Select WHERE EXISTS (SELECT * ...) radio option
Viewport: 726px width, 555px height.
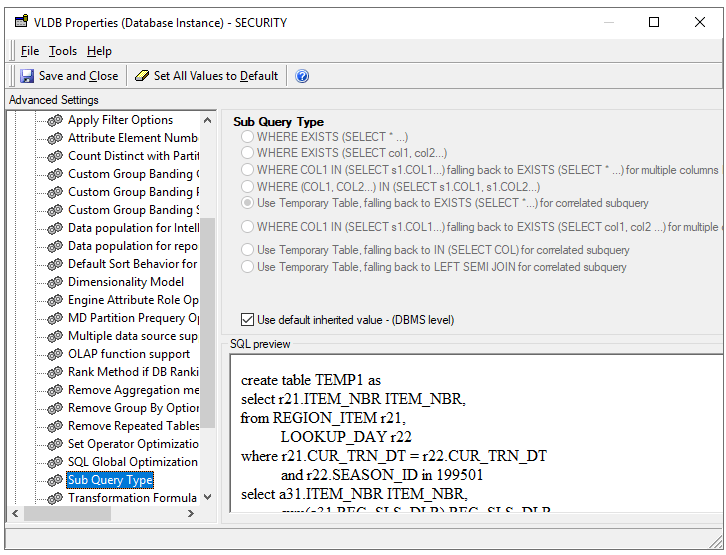[247, 137]
